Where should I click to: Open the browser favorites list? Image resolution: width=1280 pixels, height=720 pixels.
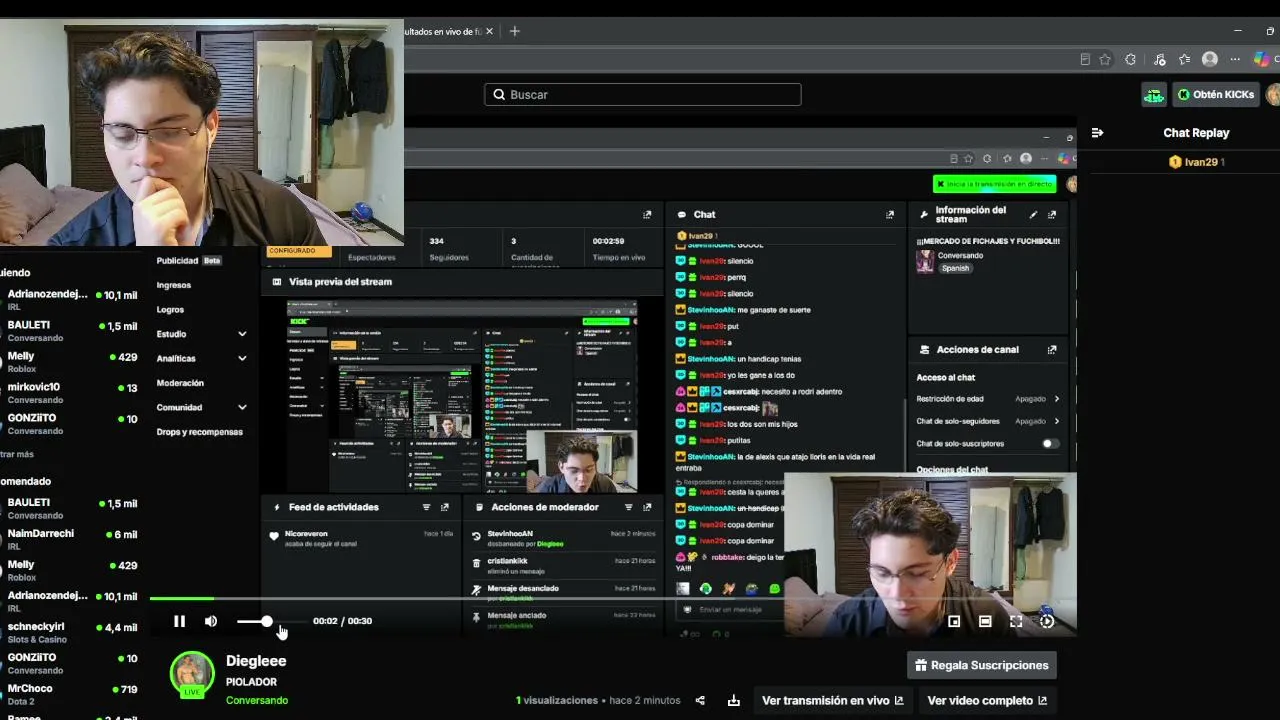1185,60
